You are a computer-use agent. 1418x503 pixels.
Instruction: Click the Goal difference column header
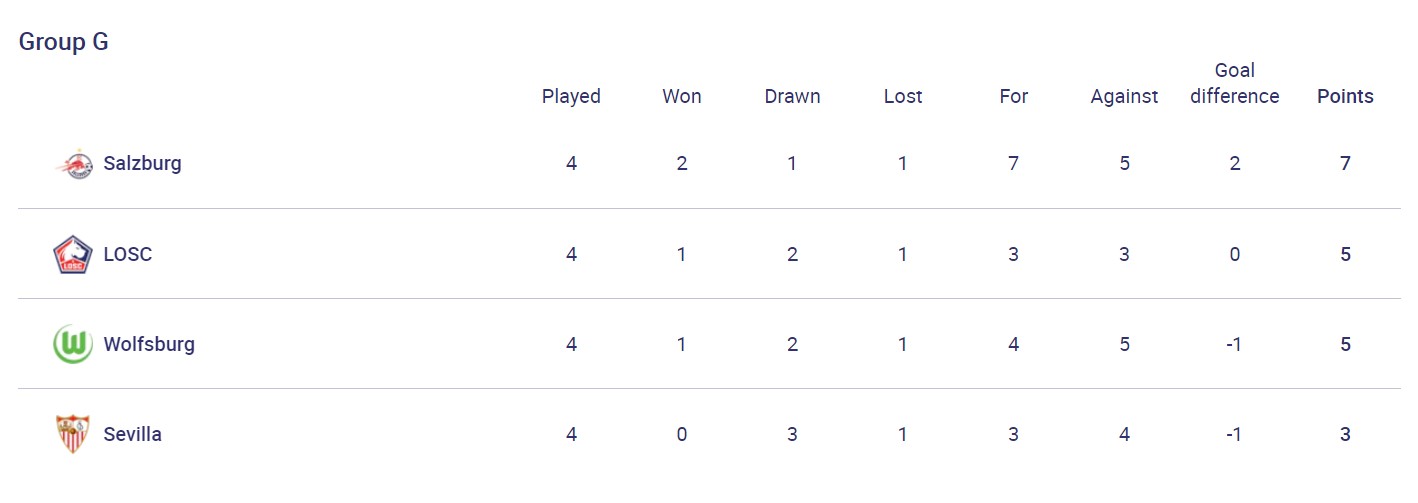(1235, 84)
